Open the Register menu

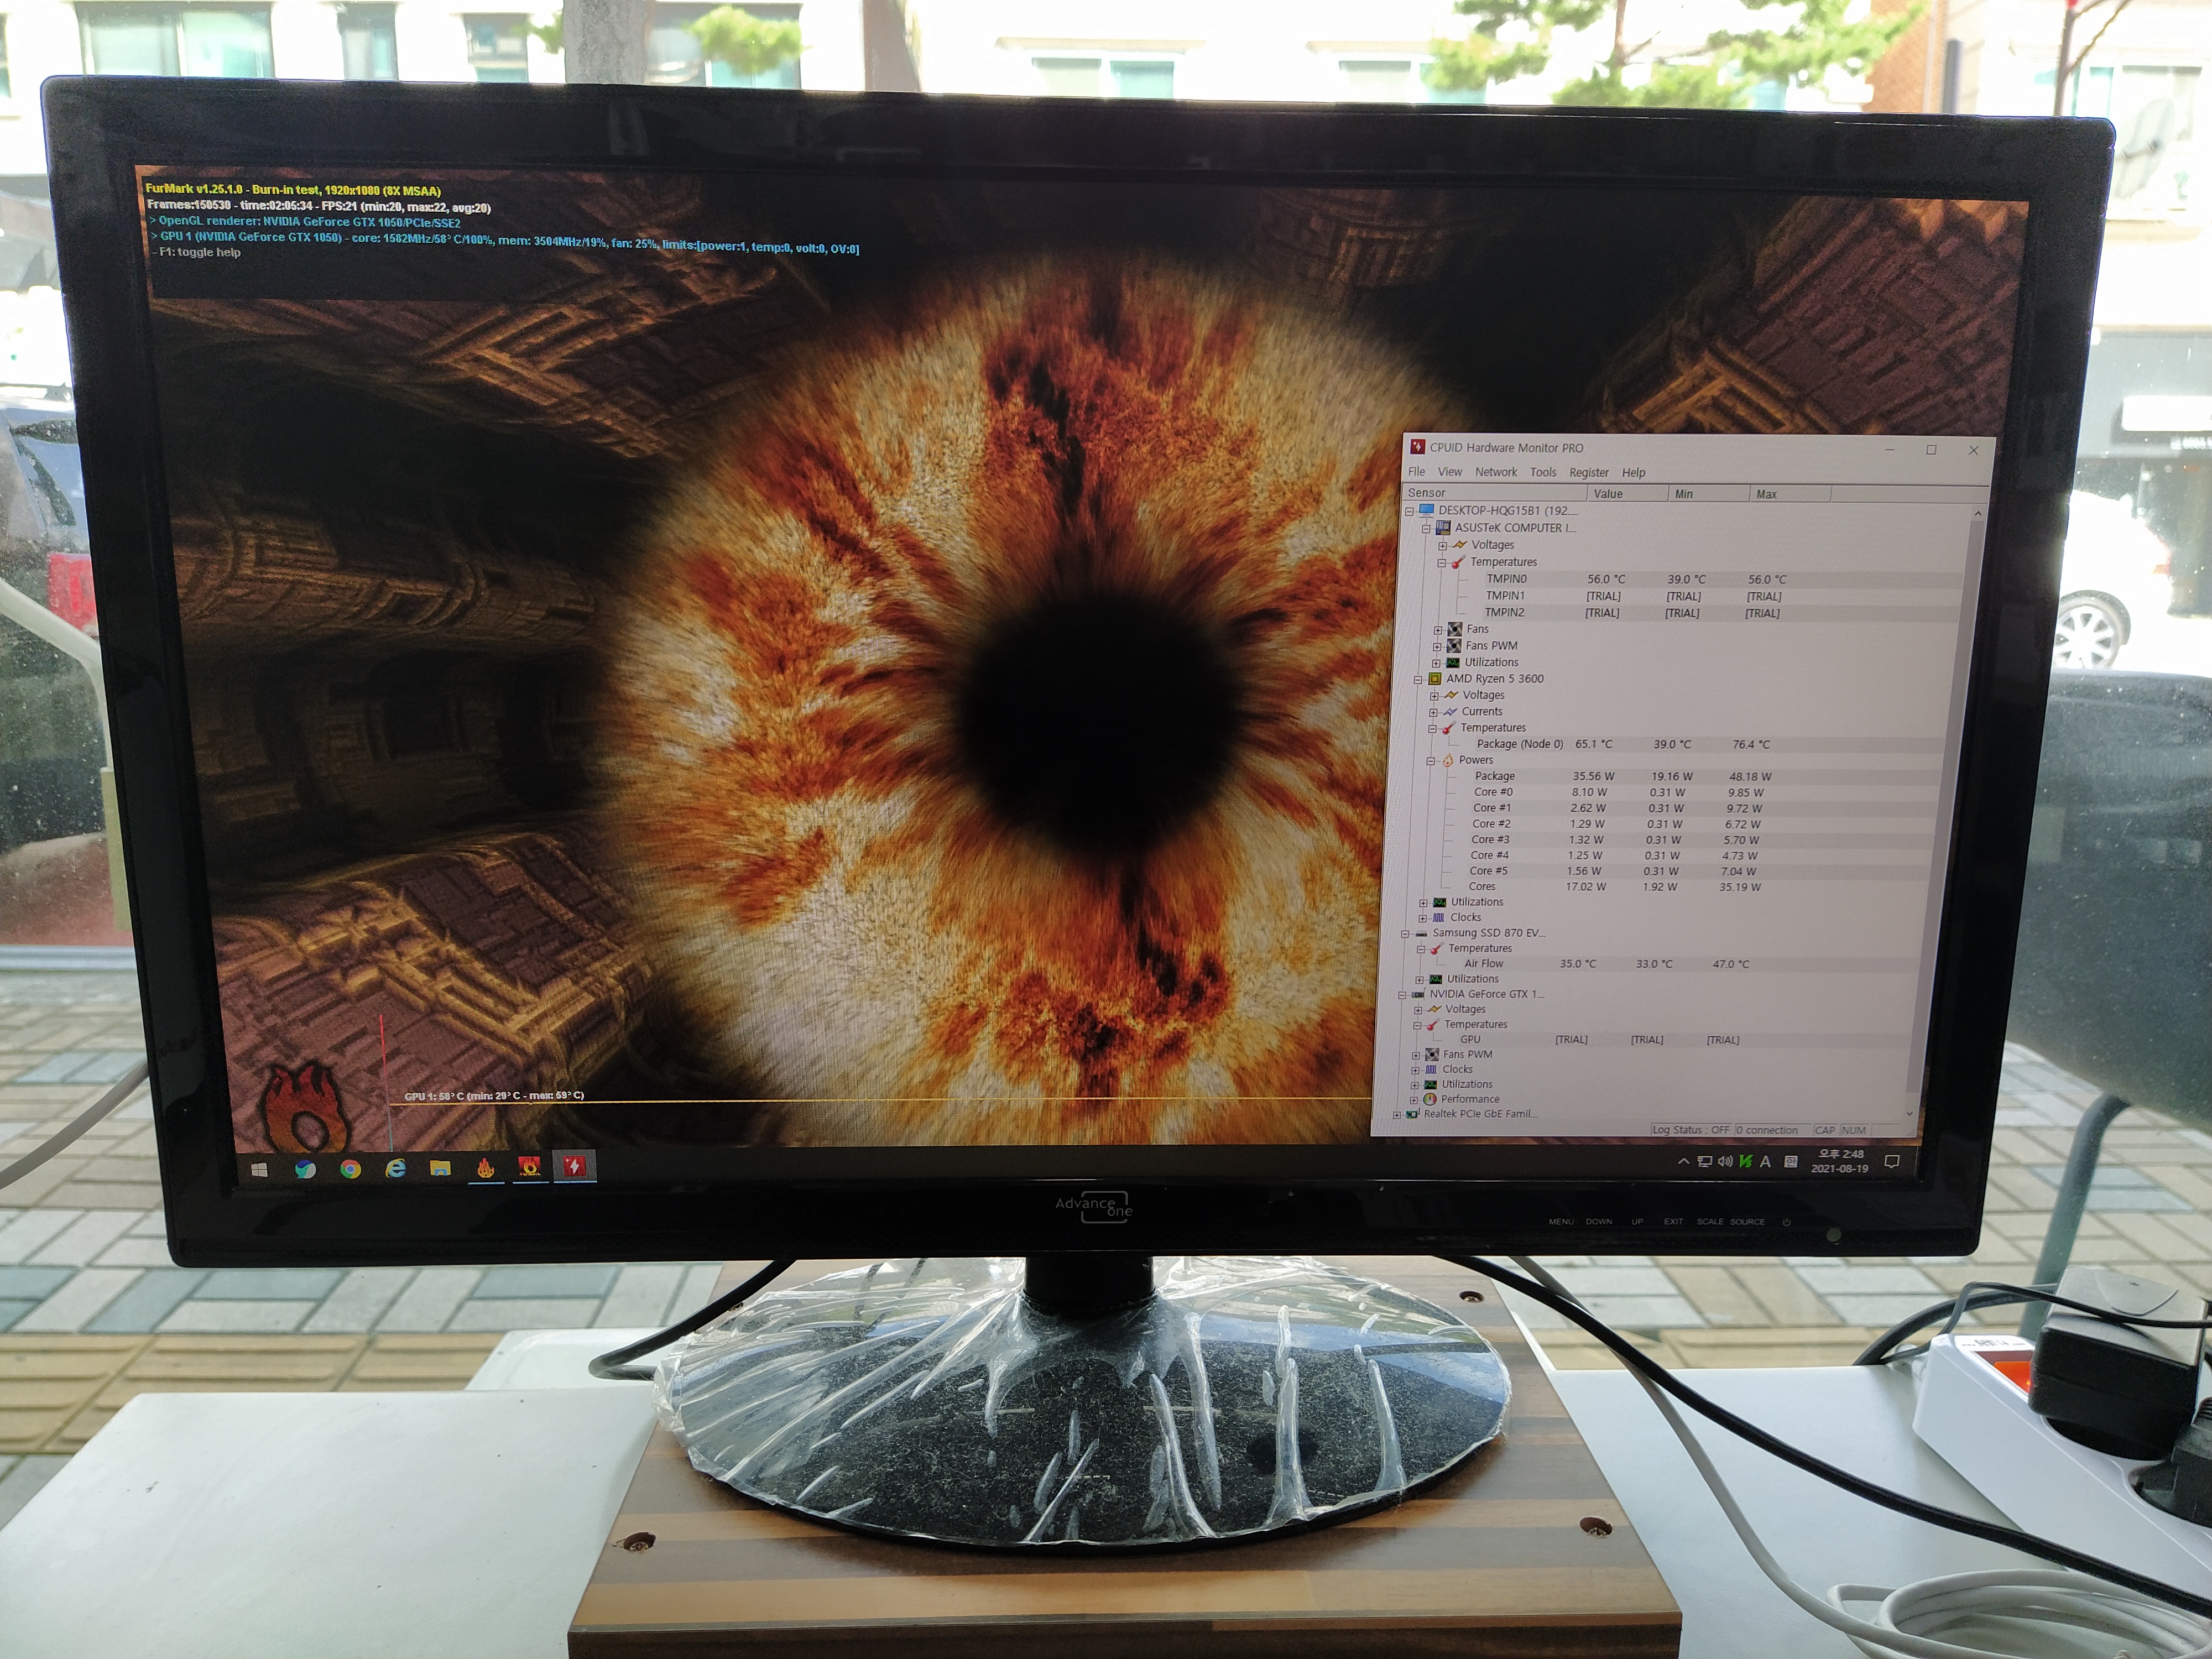point(1589,473)
